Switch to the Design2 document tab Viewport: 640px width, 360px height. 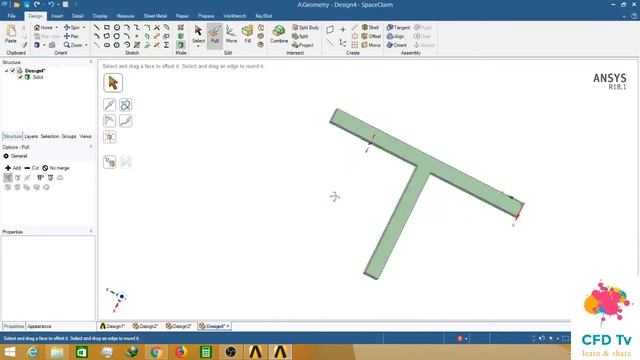tap(145, 326)
